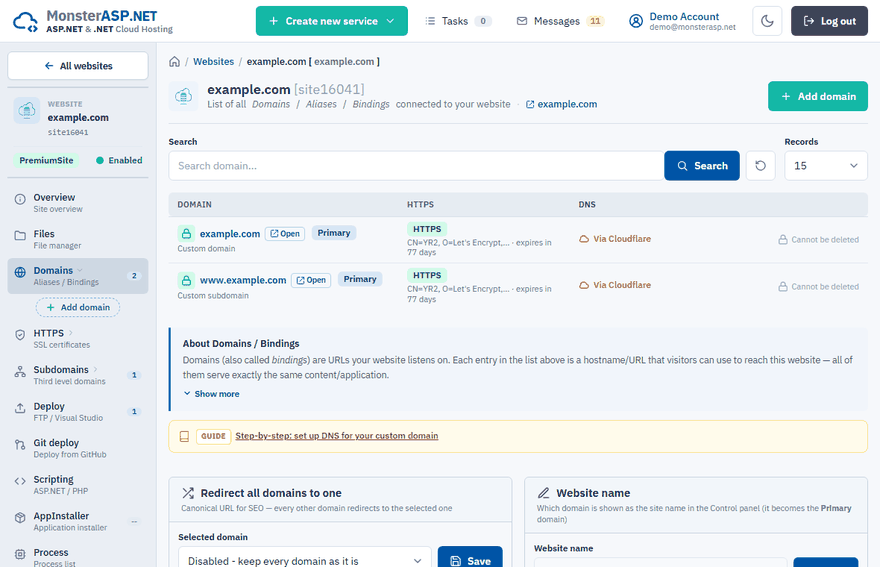Click Open button for example.com
Screen dimensions: 880x567
point(285,234)
